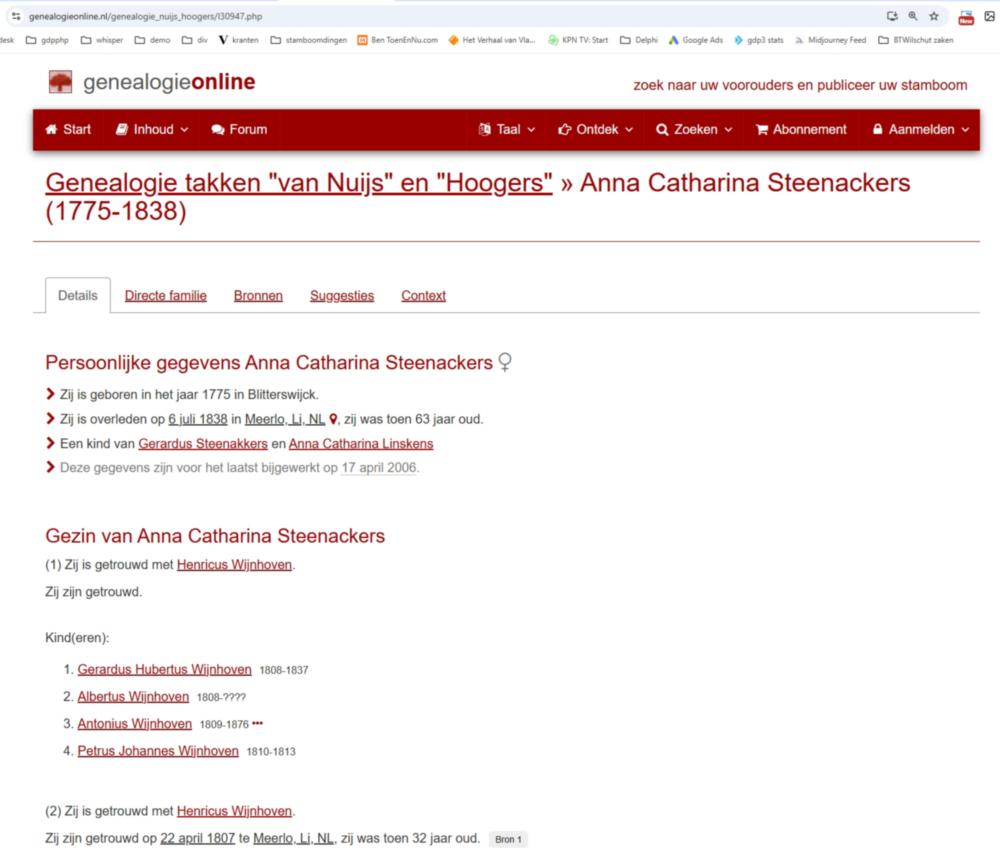Bookmark this page with the star icon
The width and height of the screenshot is (1000, 853).
(x=934, y=16)
